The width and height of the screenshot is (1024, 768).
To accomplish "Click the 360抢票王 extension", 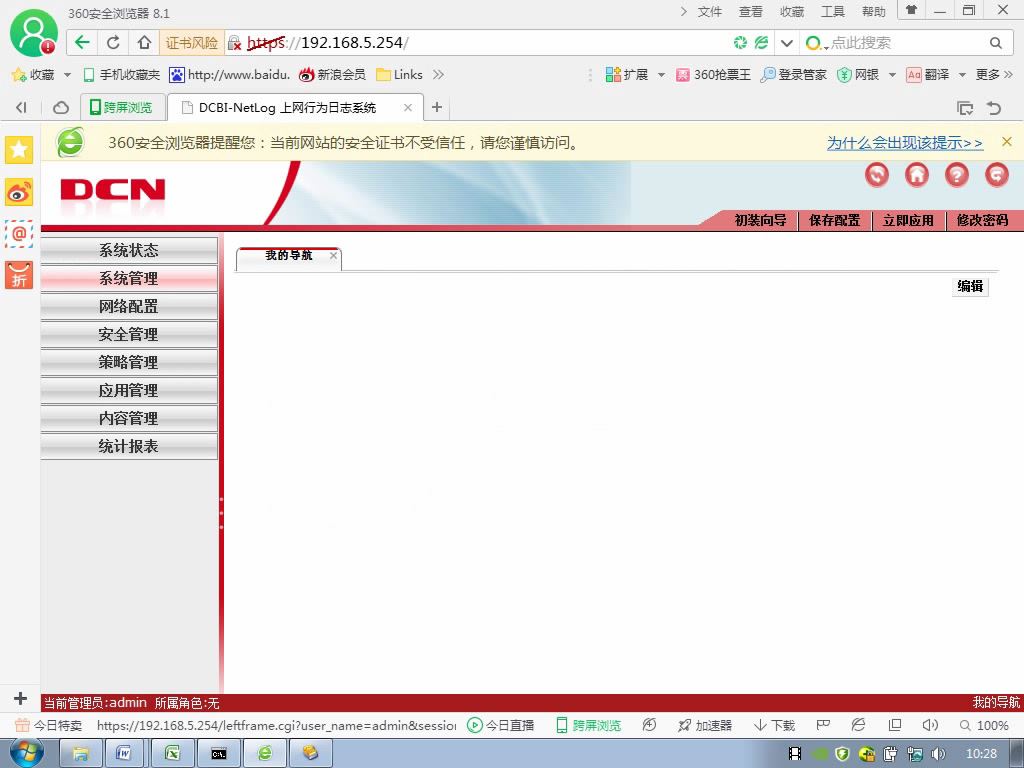I will pos(713,74).
